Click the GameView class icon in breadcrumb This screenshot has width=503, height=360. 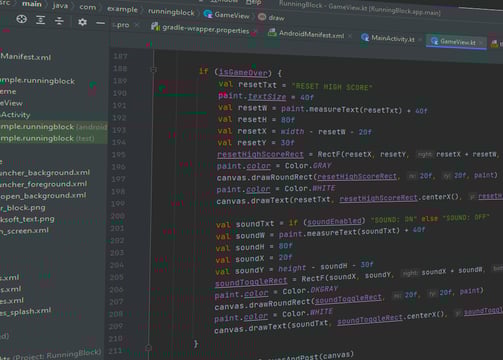(x=208, y=14)
